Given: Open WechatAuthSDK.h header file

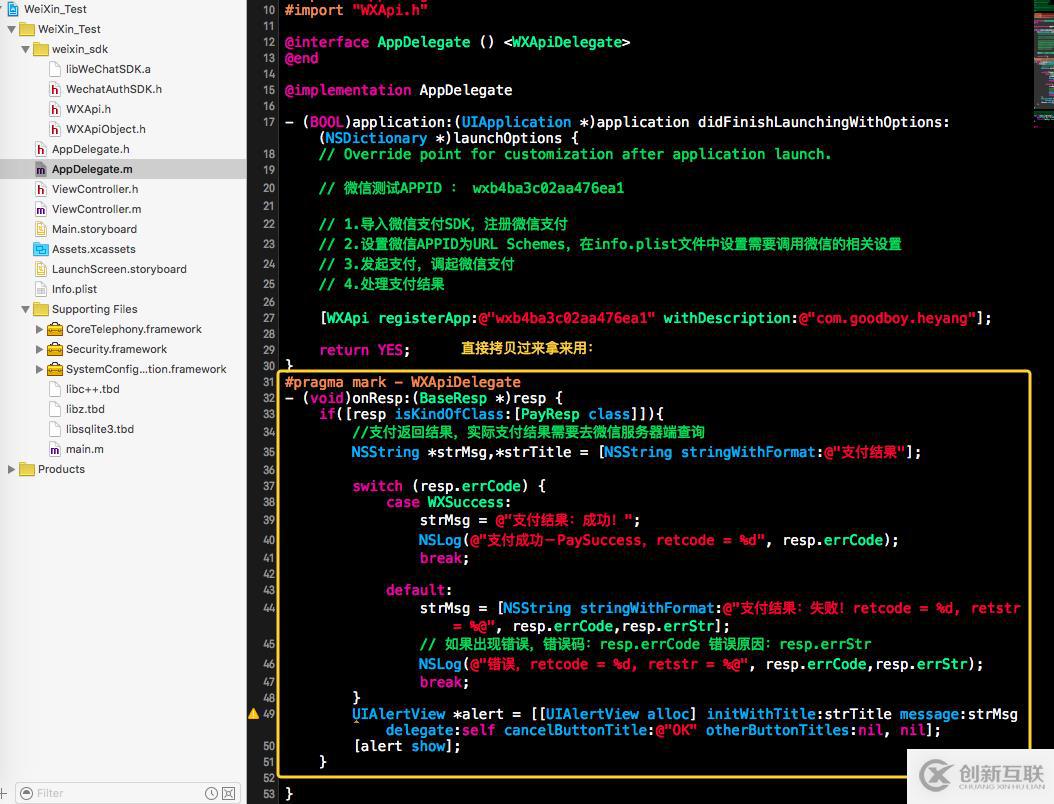Looking at the screenshot, I should coord(114,89).
